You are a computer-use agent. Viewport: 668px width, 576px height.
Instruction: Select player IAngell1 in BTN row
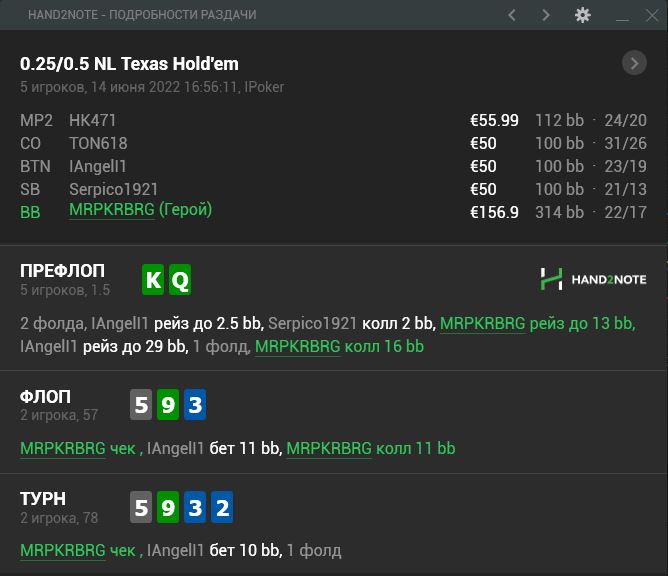point(98,166)
